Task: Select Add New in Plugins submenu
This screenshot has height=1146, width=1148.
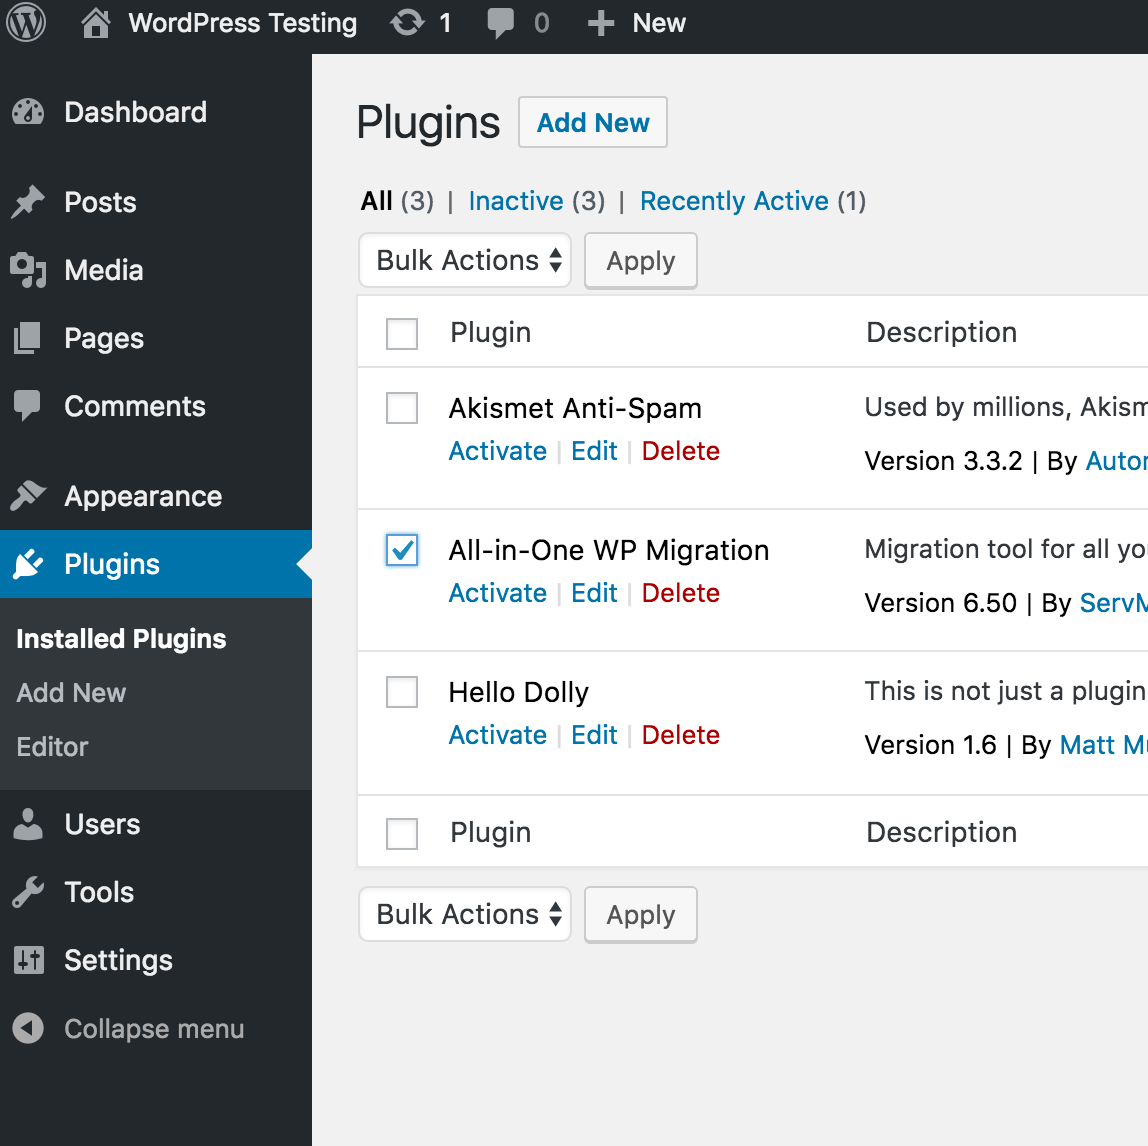Action: (71, 693)
